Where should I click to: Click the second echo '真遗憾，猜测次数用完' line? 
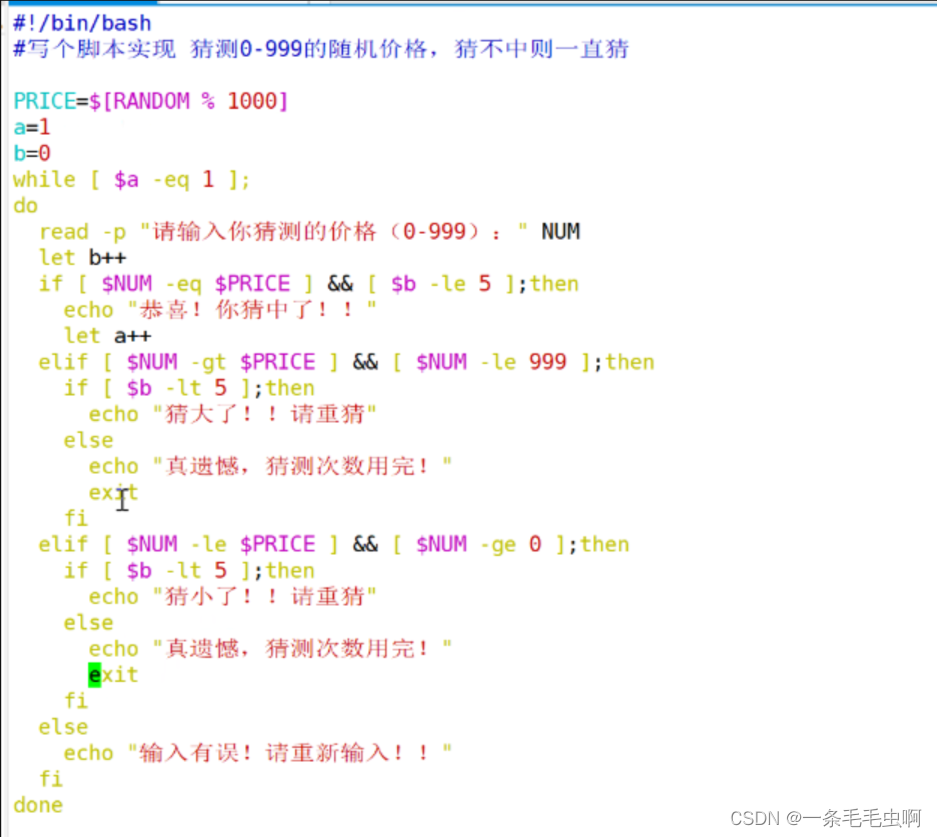tap(270, 648)
